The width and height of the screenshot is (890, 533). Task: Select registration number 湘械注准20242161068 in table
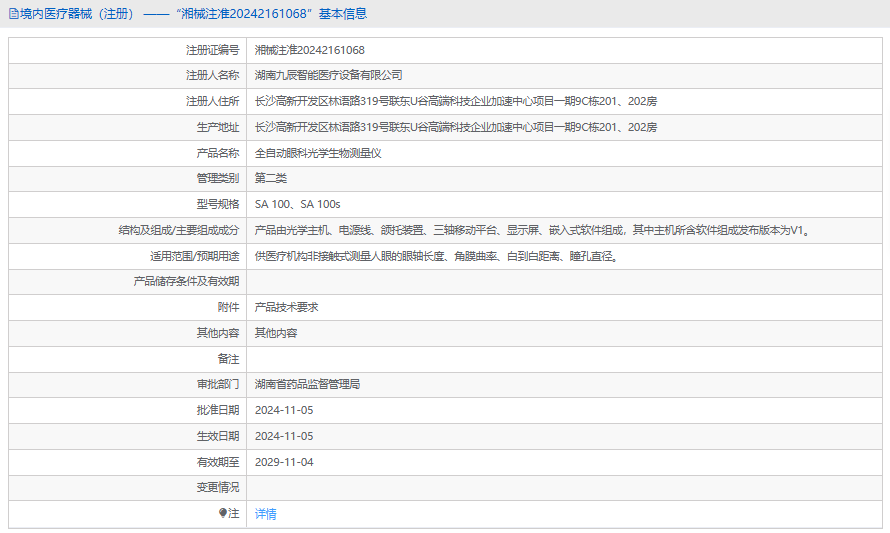pyautogui.click(x=309, y=50)
